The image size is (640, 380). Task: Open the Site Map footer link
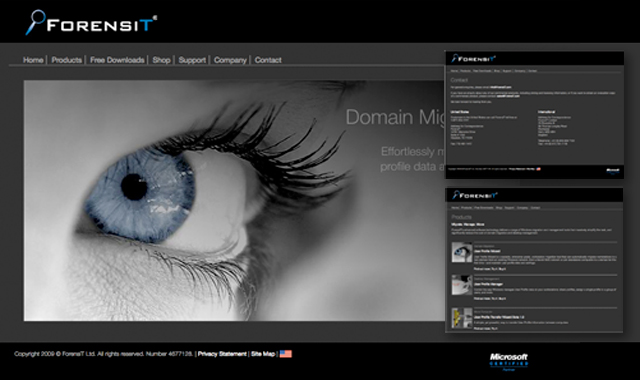click(x=263, y=354)
